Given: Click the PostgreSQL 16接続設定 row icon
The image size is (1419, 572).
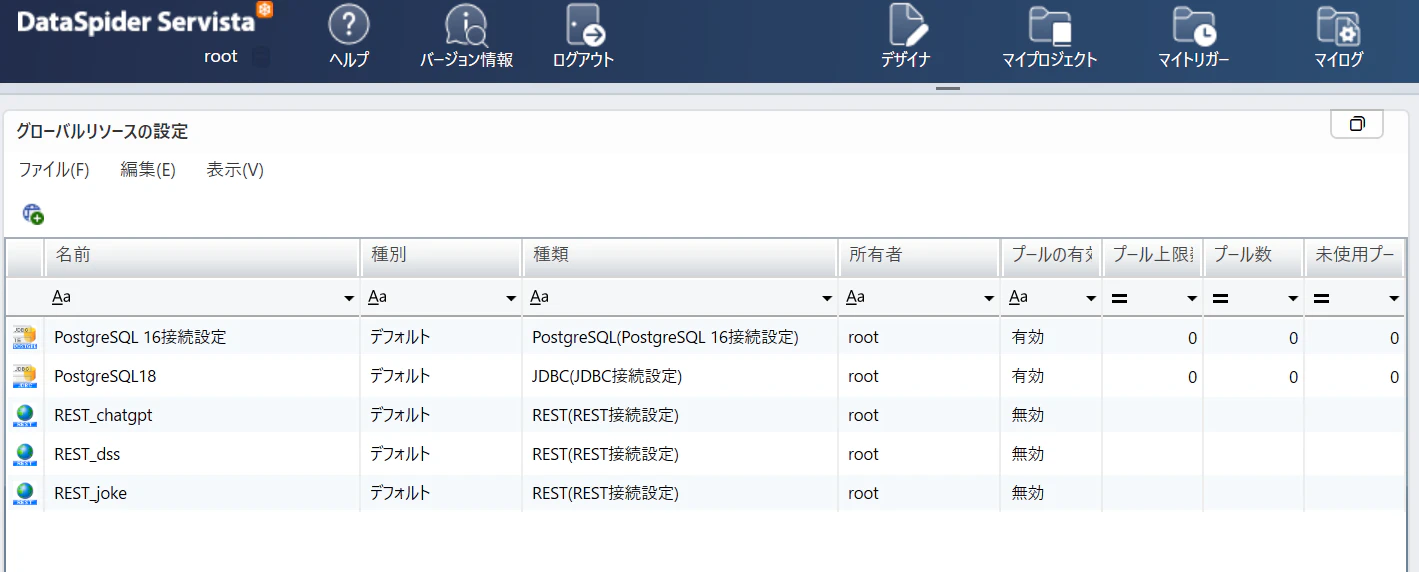Looking at the screenshot, I should pos(25,337).
